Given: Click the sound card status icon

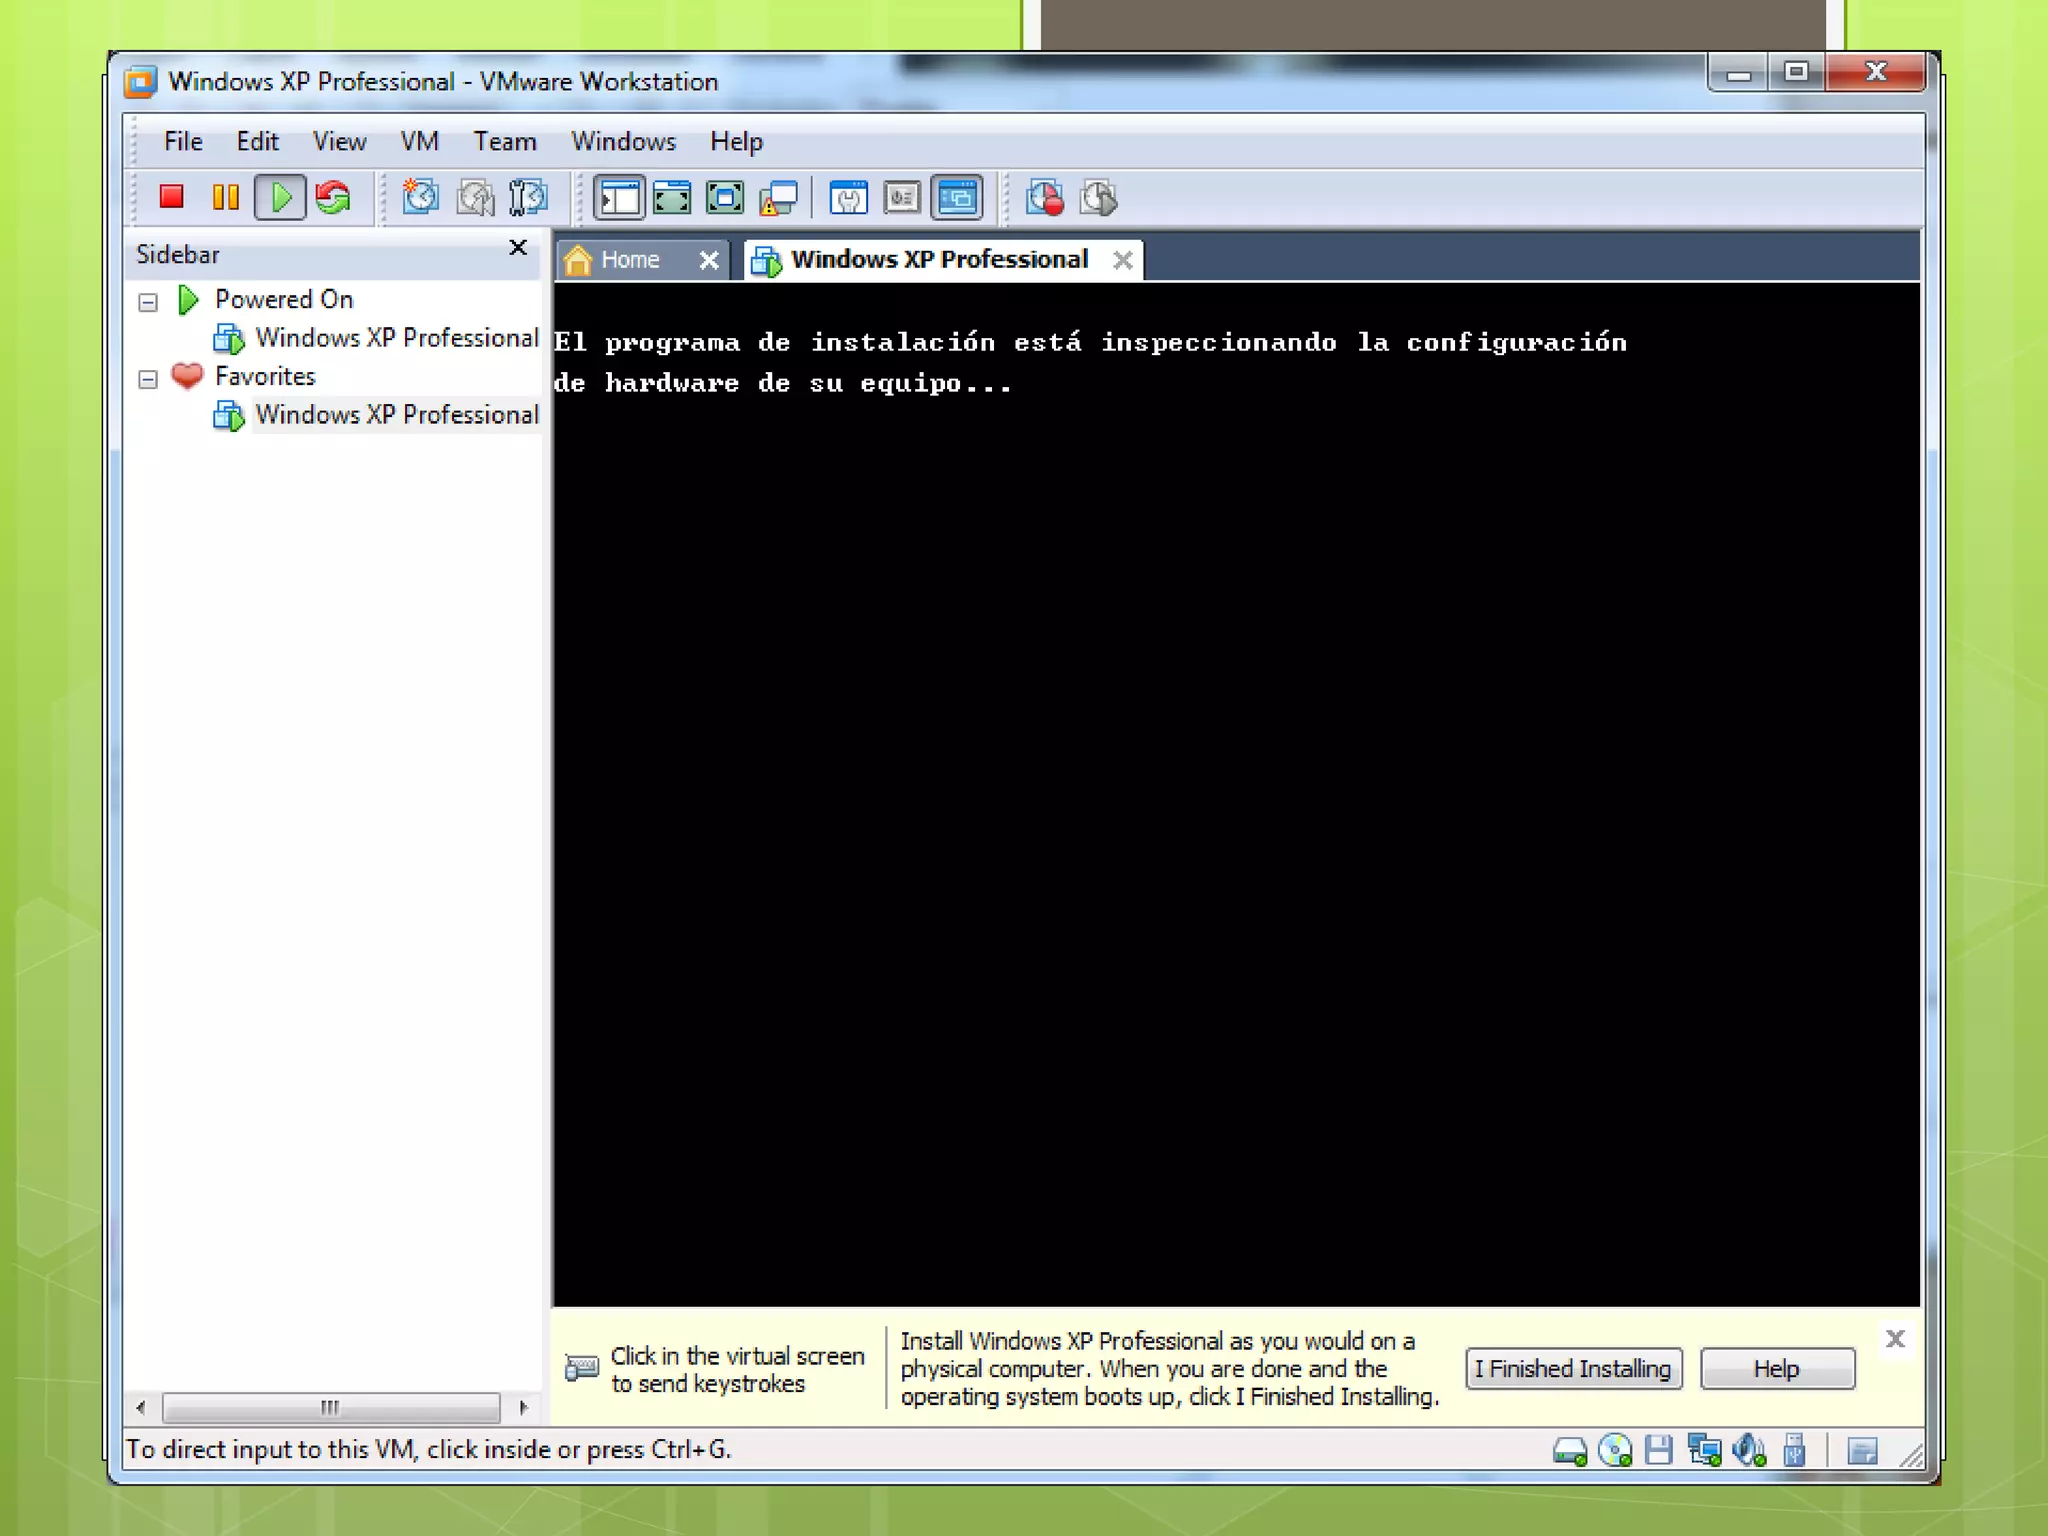Looking at the screenshot, I should (x=1749, y=1450).
